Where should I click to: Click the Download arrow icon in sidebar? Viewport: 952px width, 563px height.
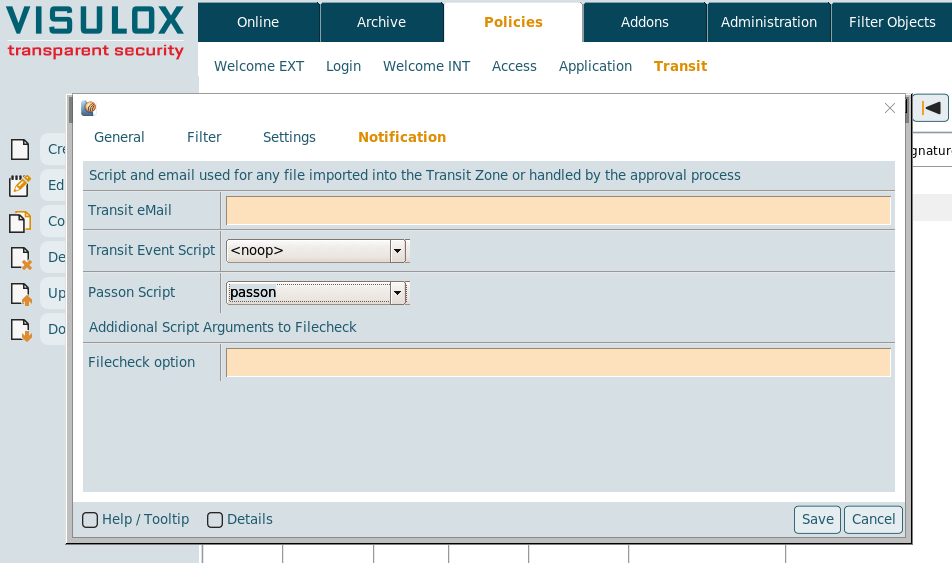click(x=20, y=330)
